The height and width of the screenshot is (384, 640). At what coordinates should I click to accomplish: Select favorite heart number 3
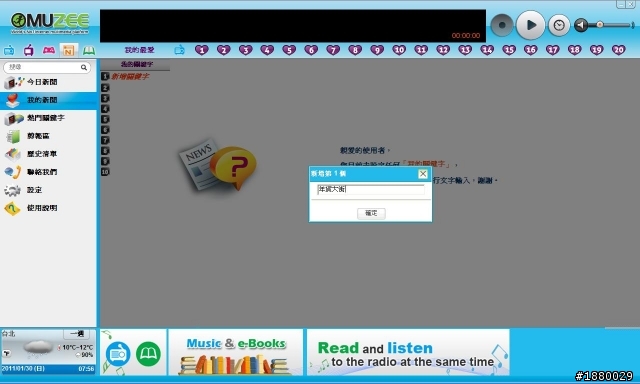coord(245,50)
